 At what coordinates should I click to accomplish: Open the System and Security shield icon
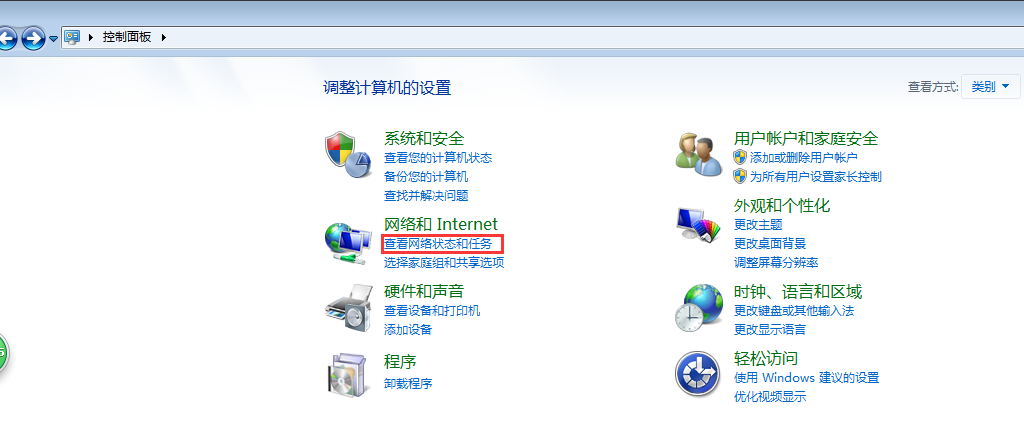347,155
